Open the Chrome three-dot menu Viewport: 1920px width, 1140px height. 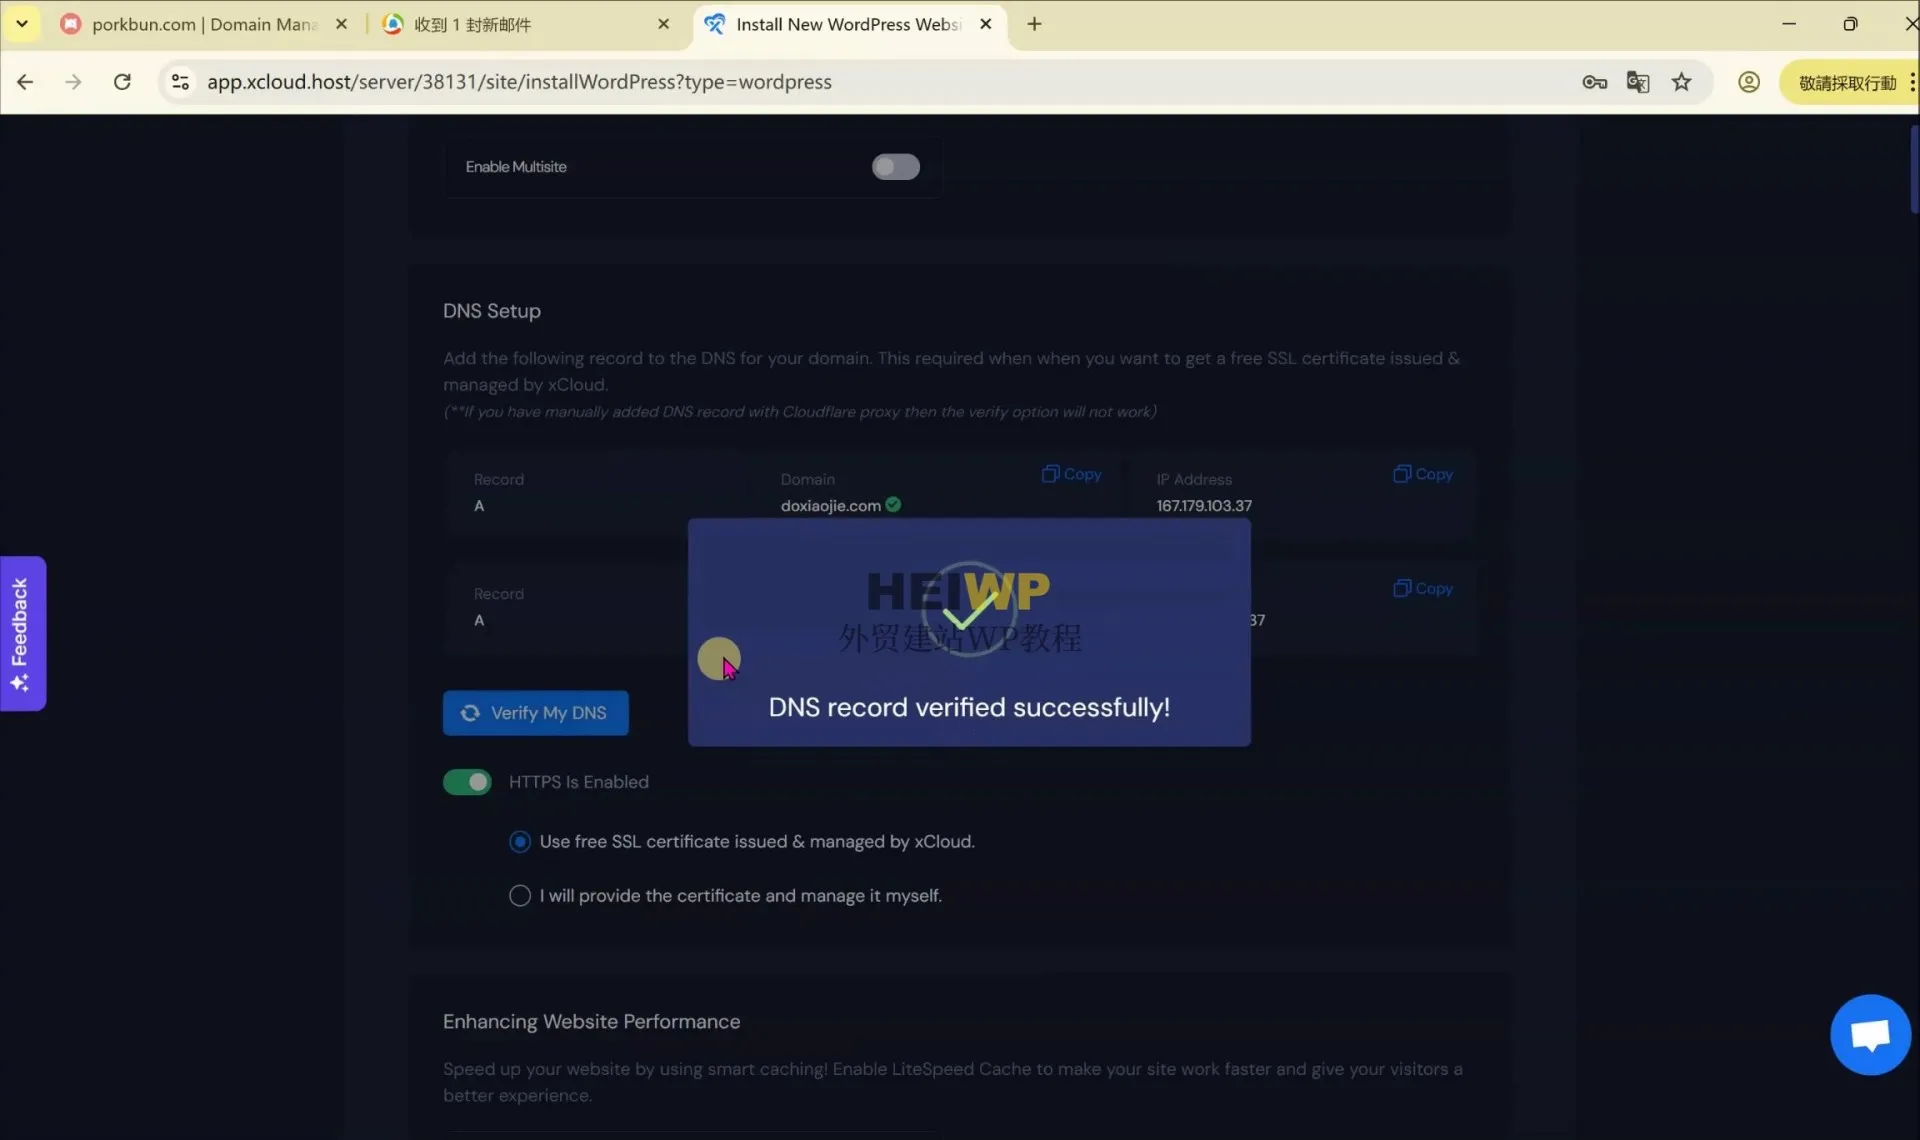point(1911,82)
